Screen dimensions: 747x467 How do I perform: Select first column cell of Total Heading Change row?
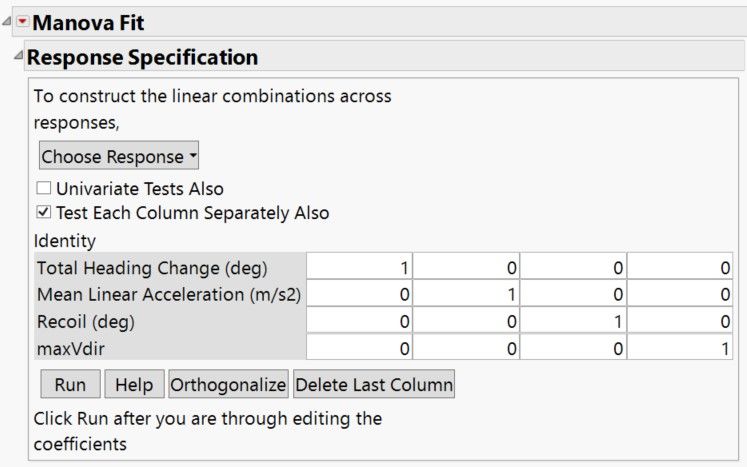[359, 267]
